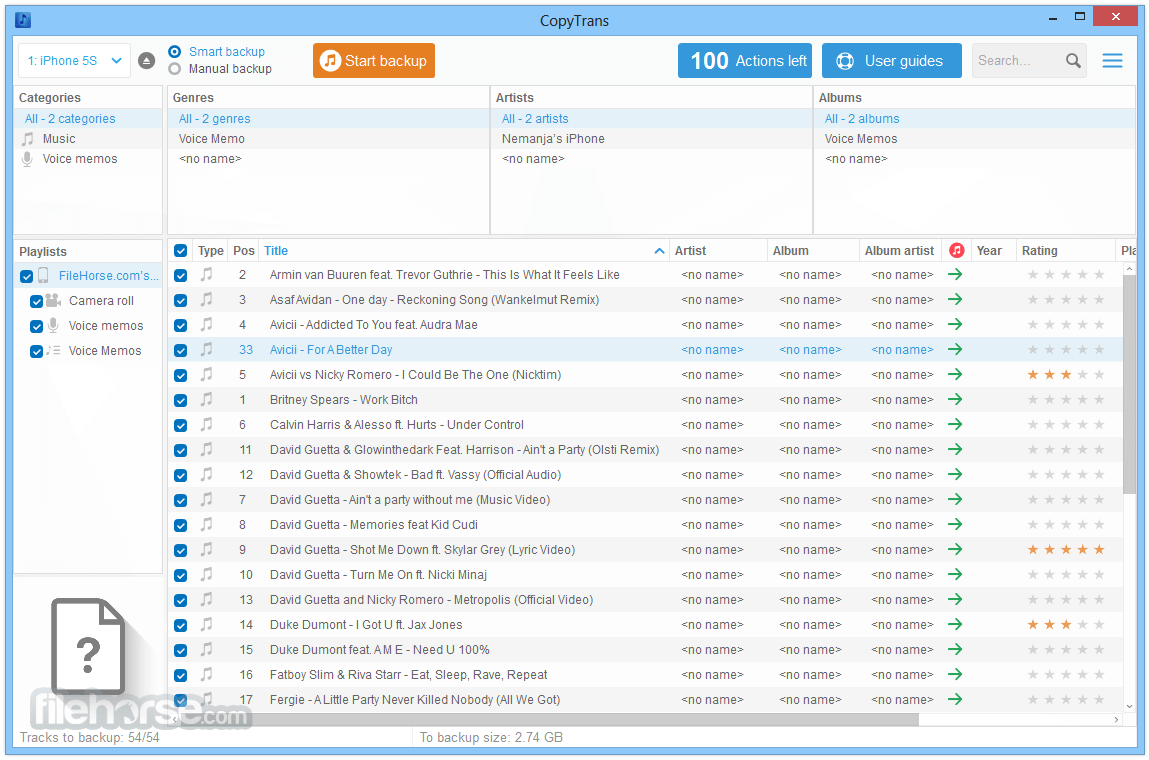Click the microphone icon of Voice memos playlist

point(53,325)
